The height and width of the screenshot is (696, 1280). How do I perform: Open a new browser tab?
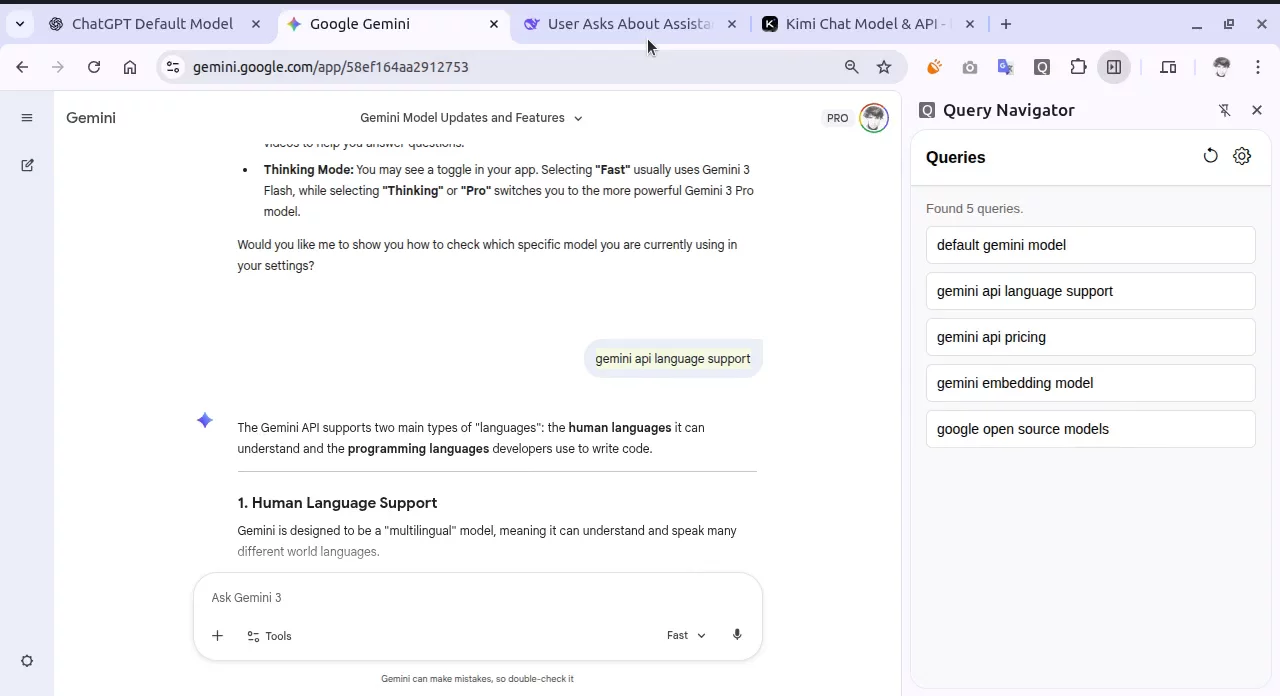[x=1006, y=24]
